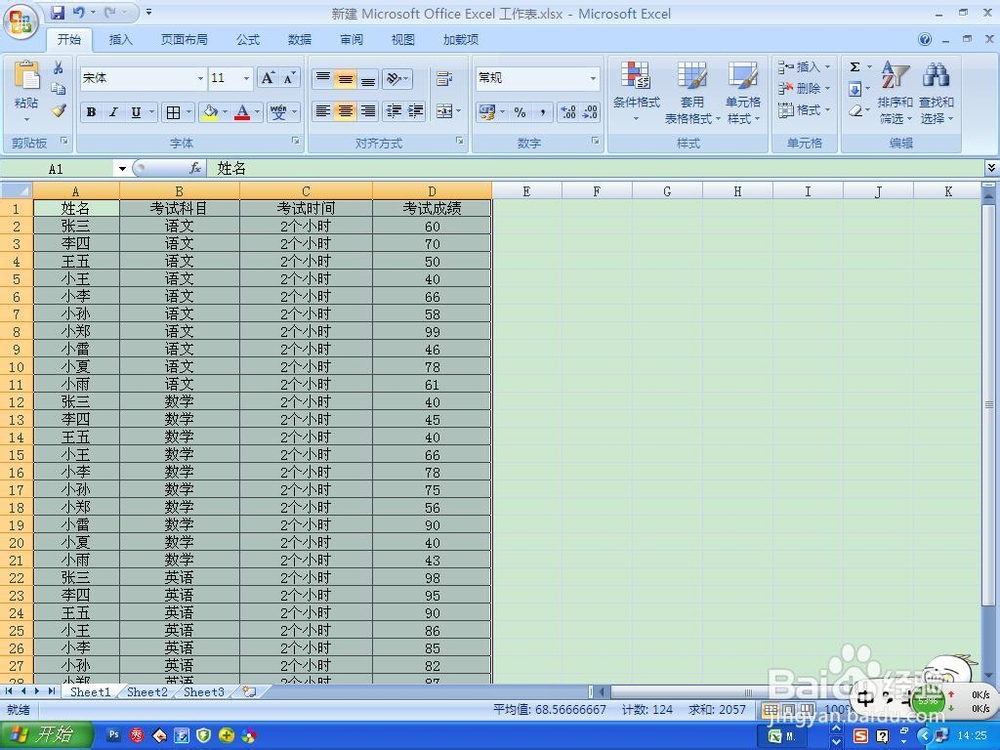Screen dimensions: 1000x750
Task: Open Excel Help question mark
Action: [x=925, y=40]
